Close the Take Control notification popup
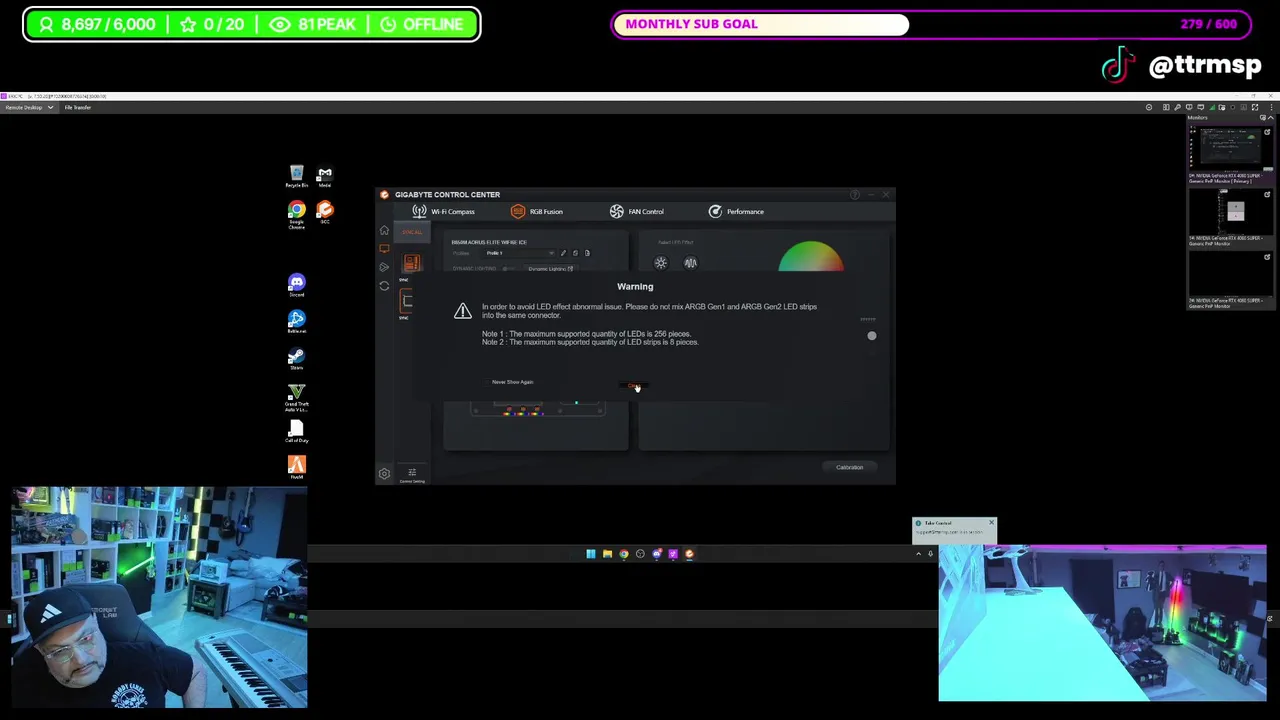The image size is (1280, 720). [991, 522]
